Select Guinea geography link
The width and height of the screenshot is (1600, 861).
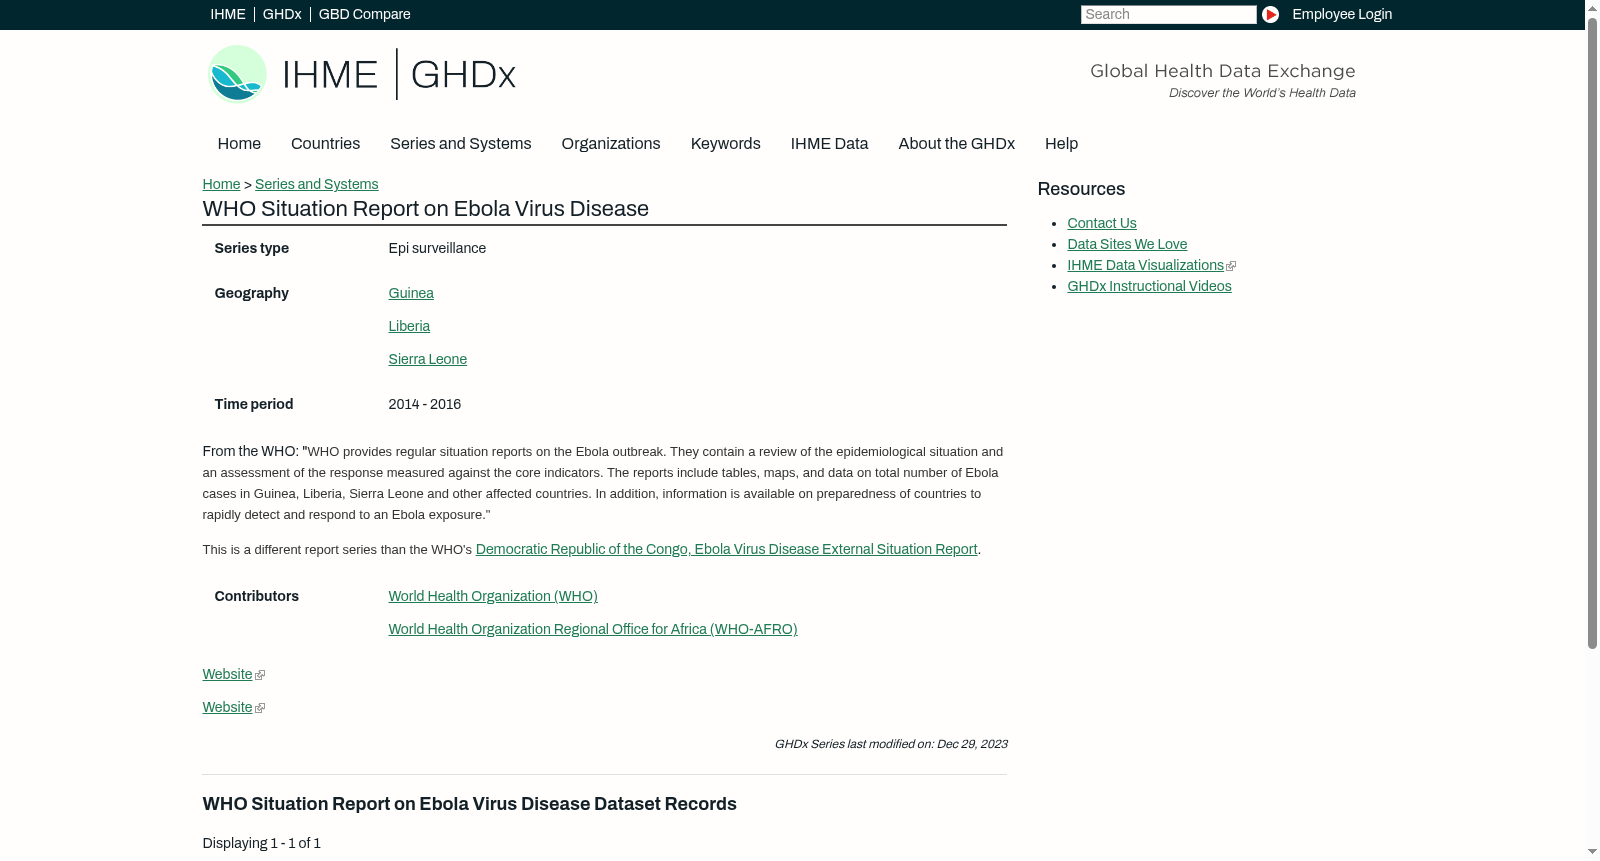click(x=410, y=294)
